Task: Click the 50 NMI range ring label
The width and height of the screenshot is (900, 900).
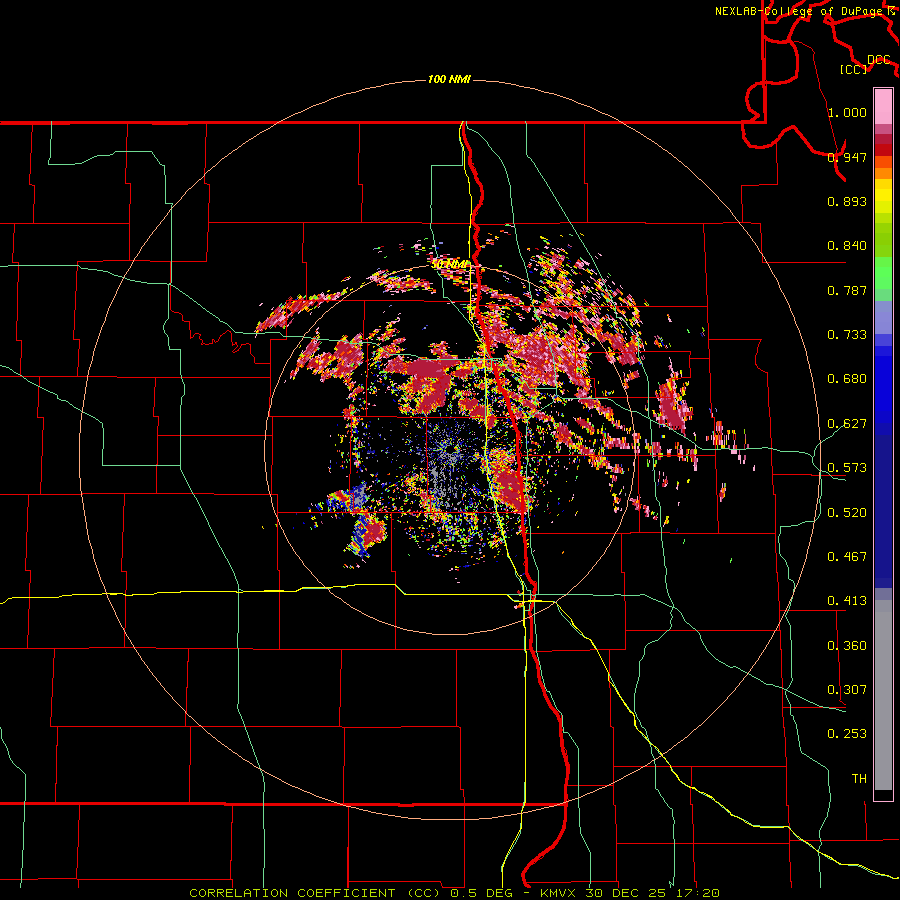Action: coord(451,265)
